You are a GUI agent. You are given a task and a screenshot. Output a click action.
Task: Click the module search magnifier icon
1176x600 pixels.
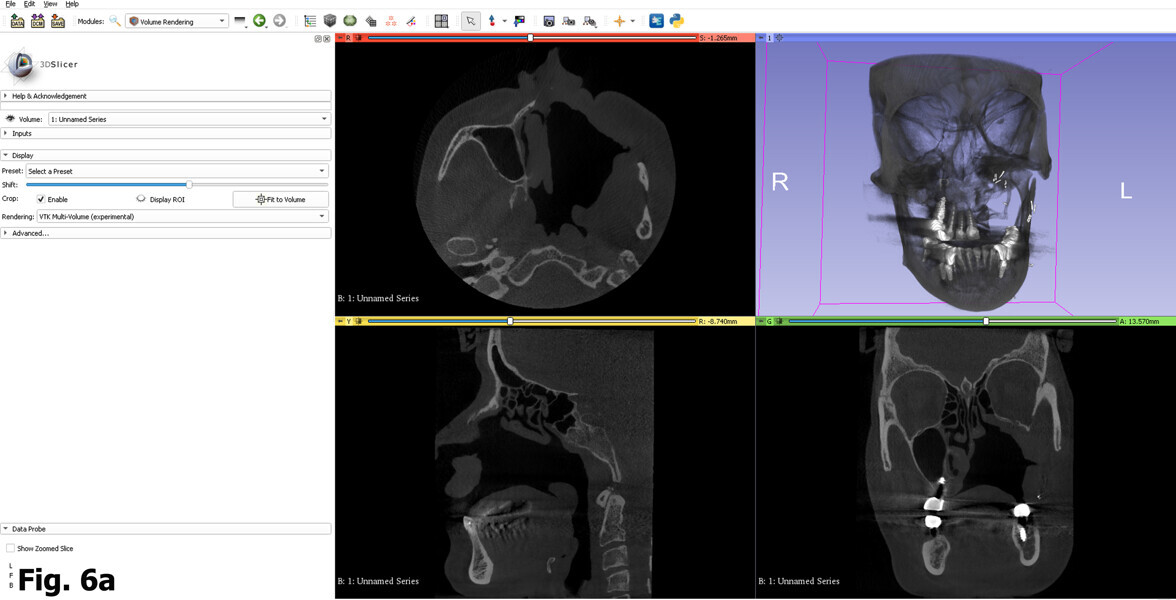click(115, 21)
